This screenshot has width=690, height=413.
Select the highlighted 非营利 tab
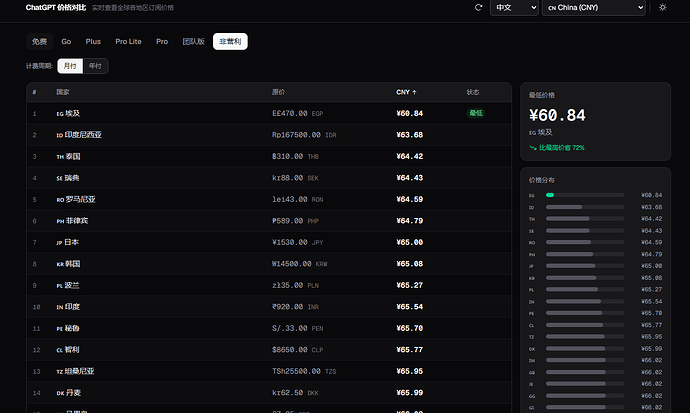(230, 41)
